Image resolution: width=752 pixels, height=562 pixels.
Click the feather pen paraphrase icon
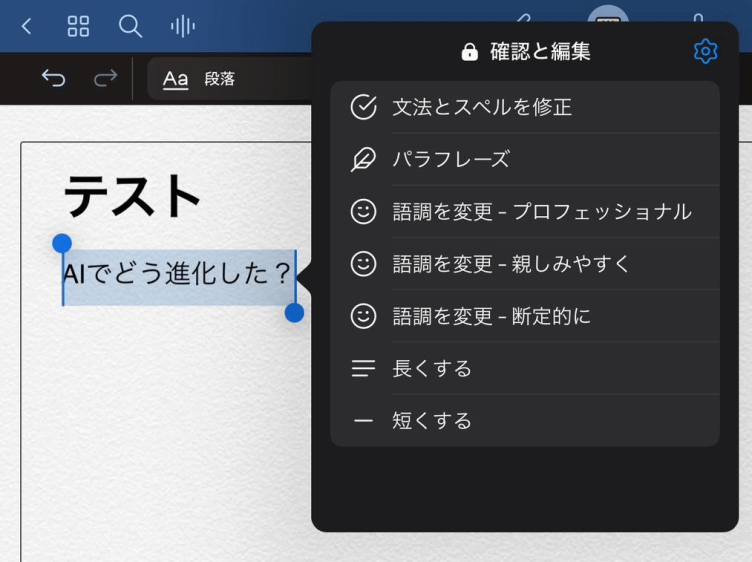click(x=363, y=159)
